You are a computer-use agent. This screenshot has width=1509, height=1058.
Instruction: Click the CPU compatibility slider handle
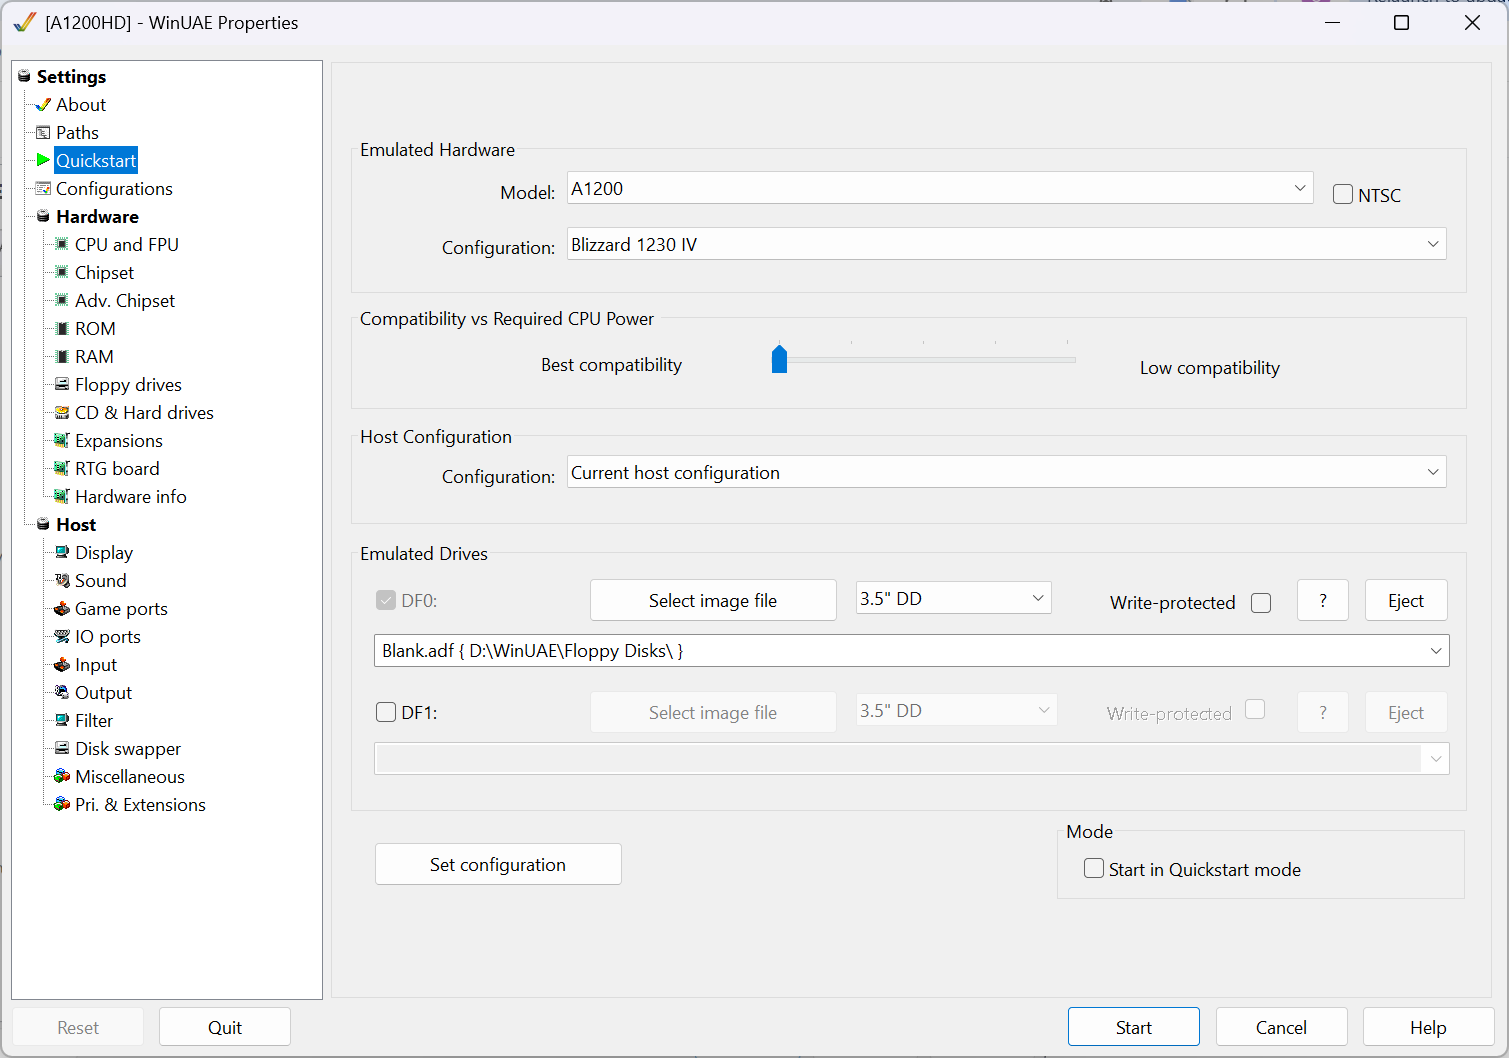click(x=780, y=359)
